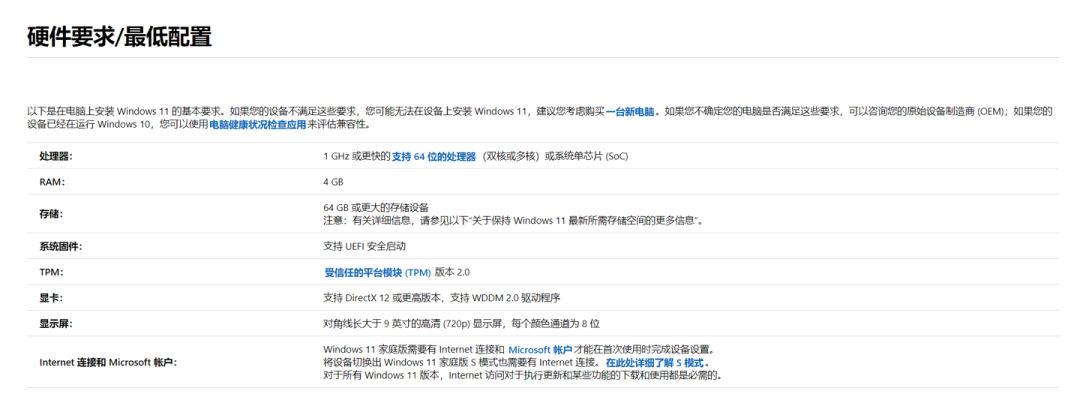The image size is (1071, 414).
Task: Click the 720p display requirement text
Action: coord(462,323)
